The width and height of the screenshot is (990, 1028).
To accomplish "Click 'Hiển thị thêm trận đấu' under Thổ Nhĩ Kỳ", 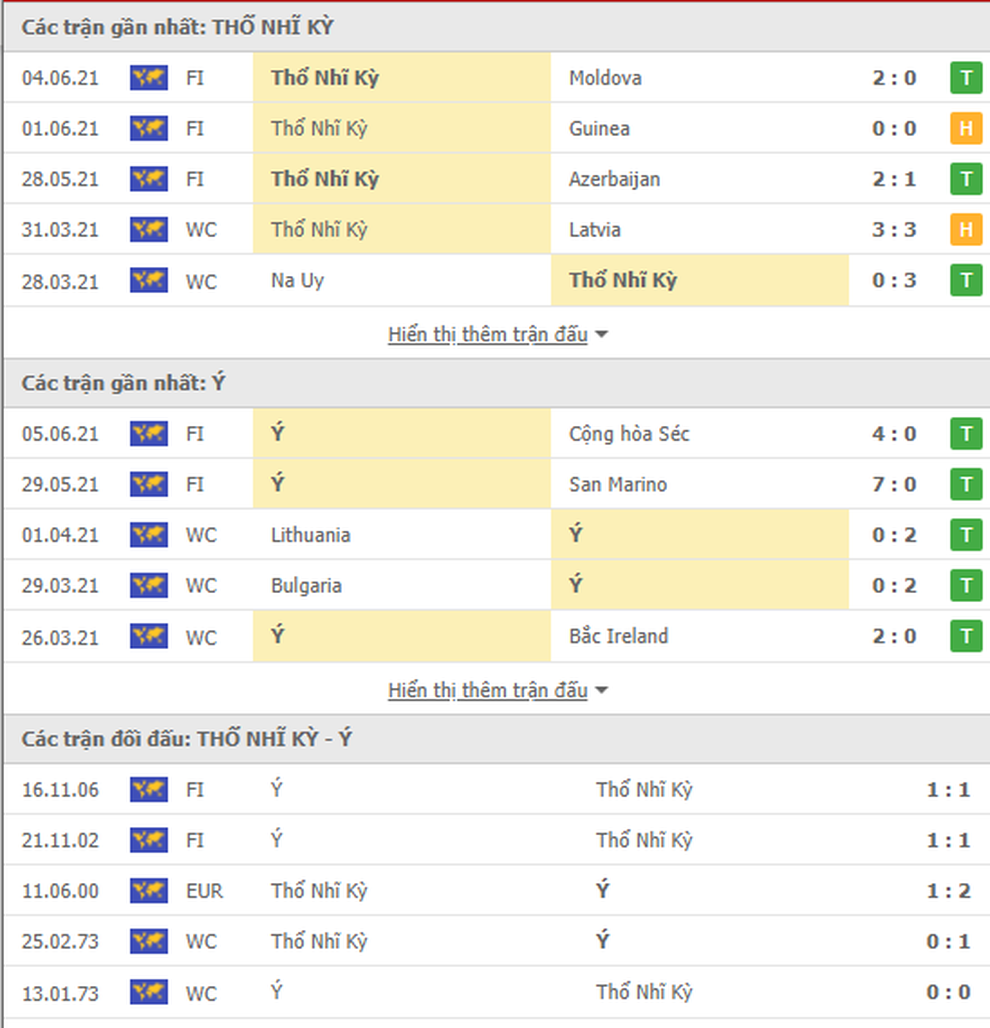I will coord(487,334).
